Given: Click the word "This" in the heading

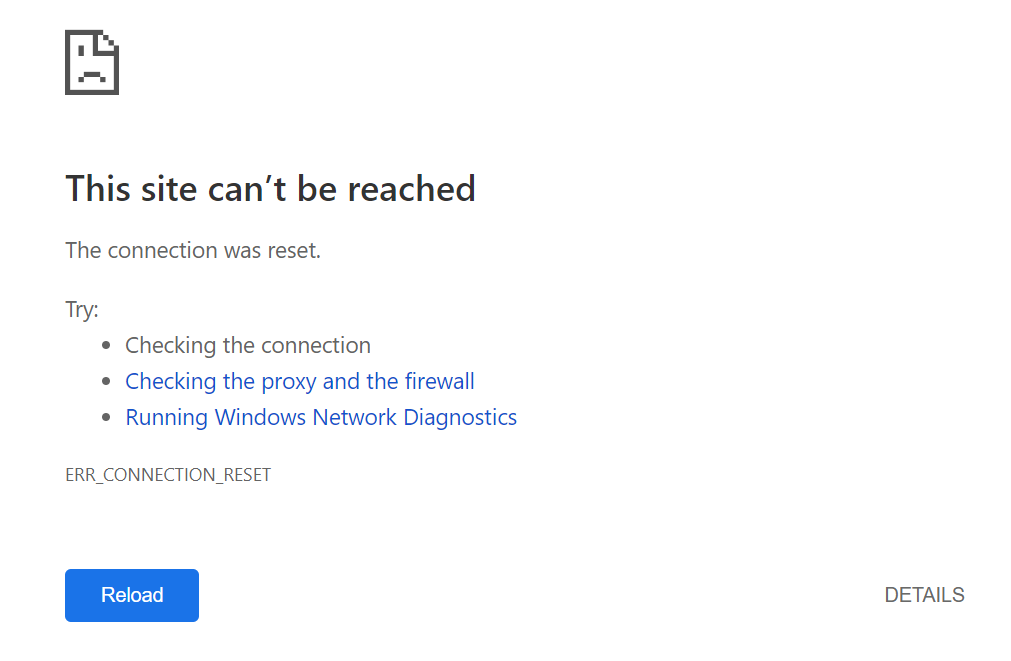Looking at the screenshot, I should [98, 188].
